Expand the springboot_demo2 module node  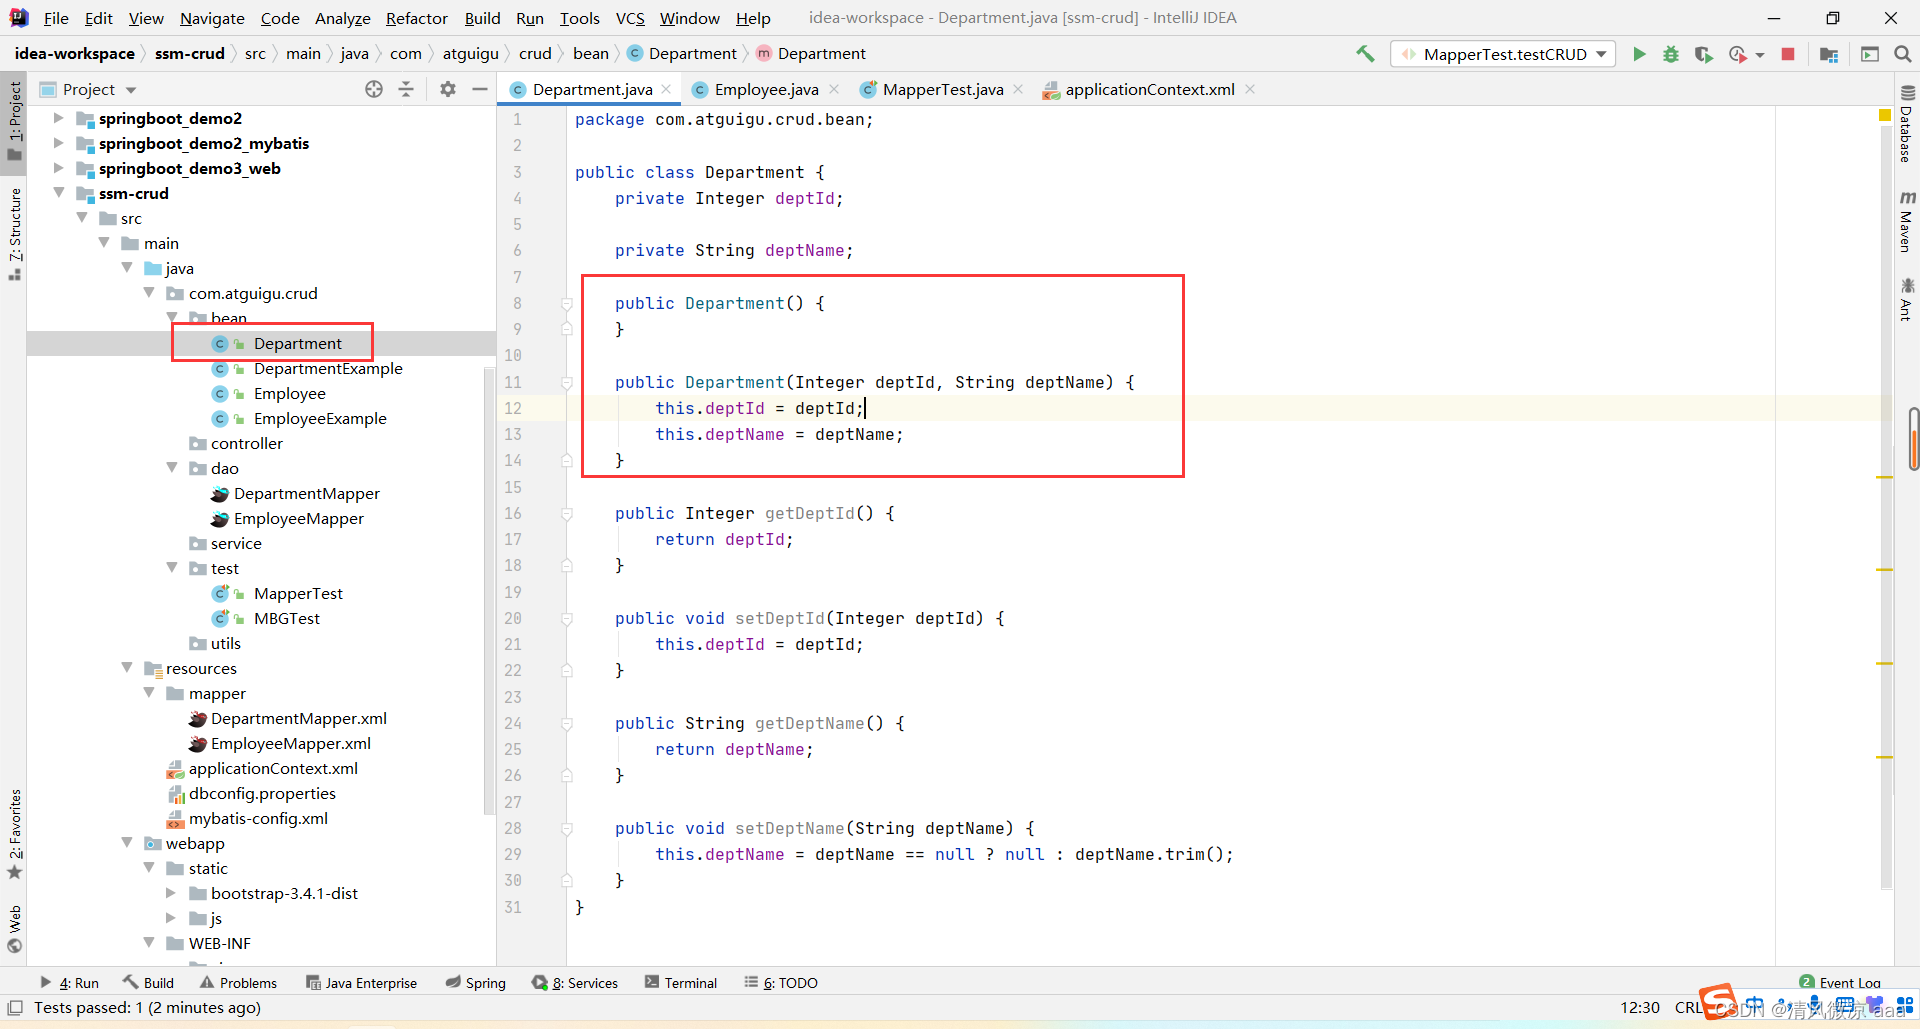coord(58,118)
